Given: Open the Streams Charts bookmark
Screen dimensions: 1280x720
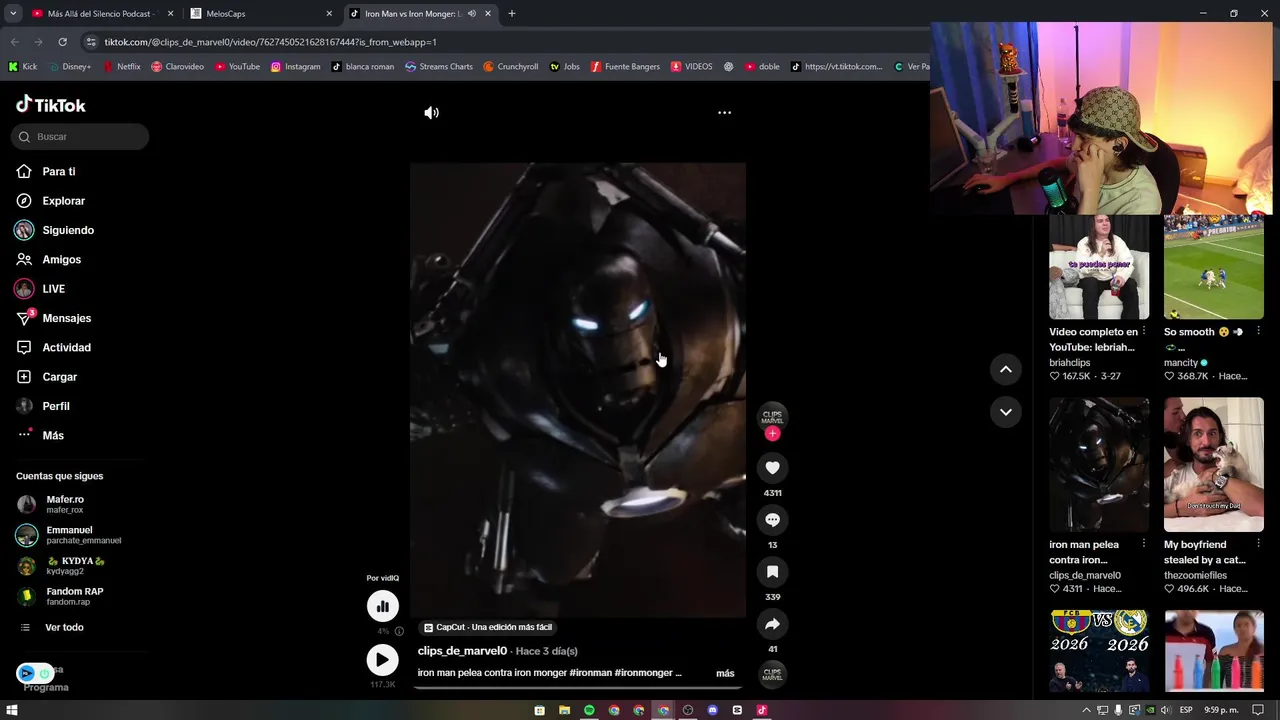Looking at the screenshot, I should 439,67.
